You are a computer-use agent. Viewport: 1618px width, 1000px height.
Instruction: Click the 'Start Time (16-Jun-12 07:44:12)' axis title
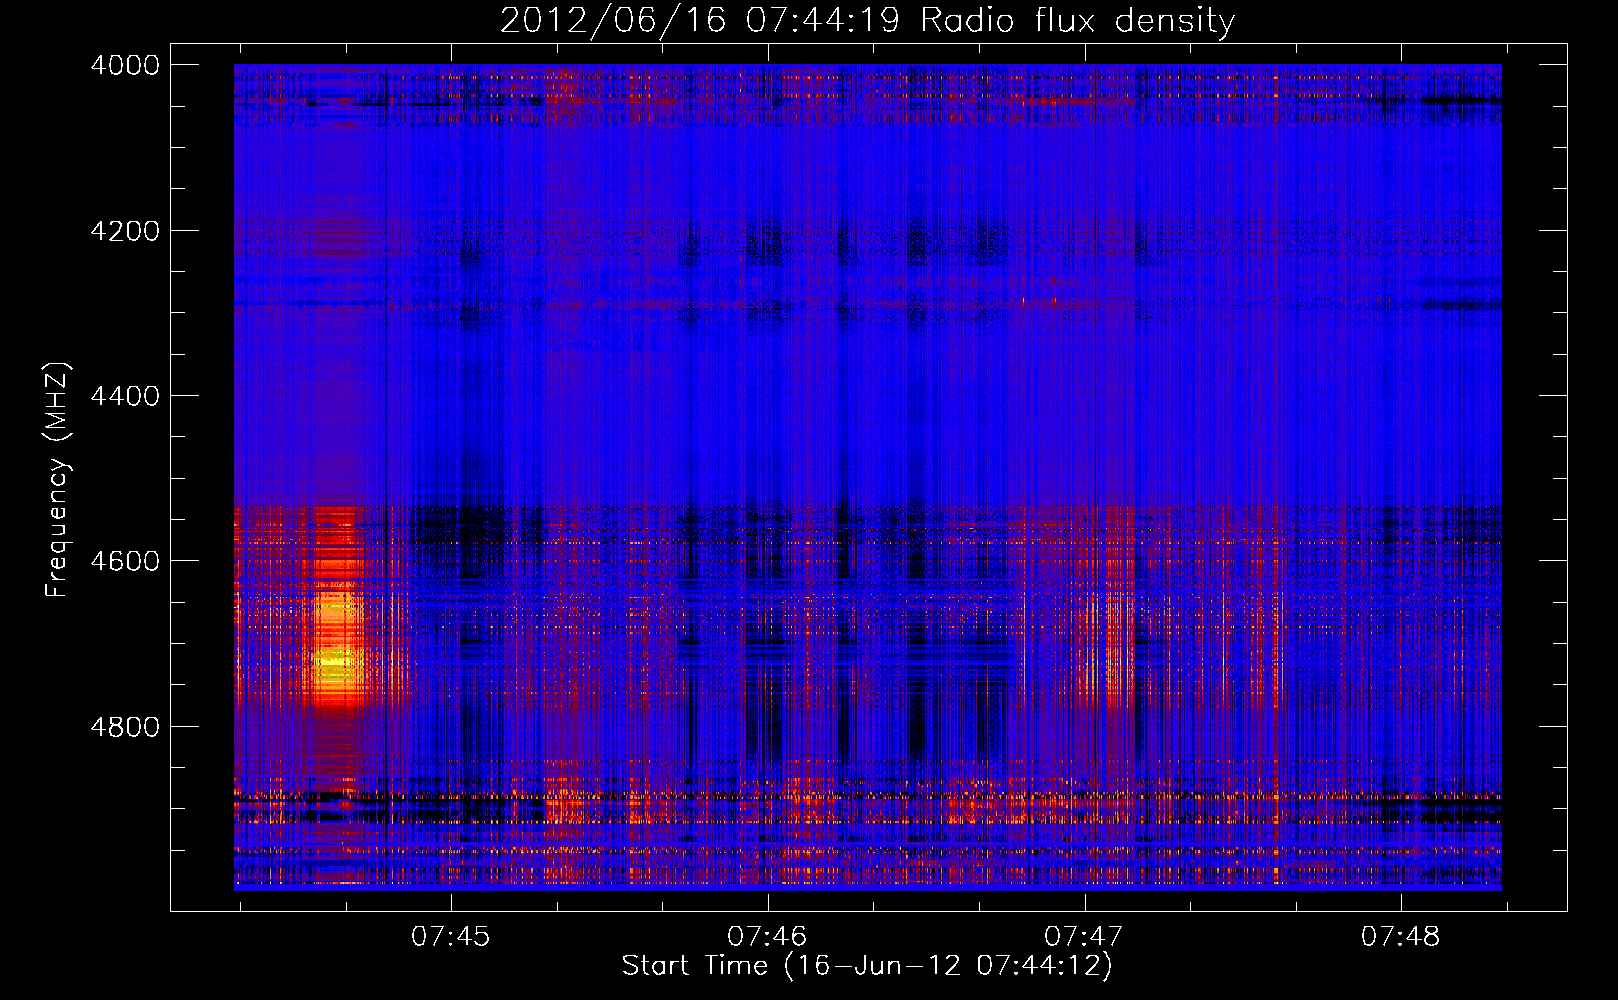pyautogui.click(x=867, y=966)
